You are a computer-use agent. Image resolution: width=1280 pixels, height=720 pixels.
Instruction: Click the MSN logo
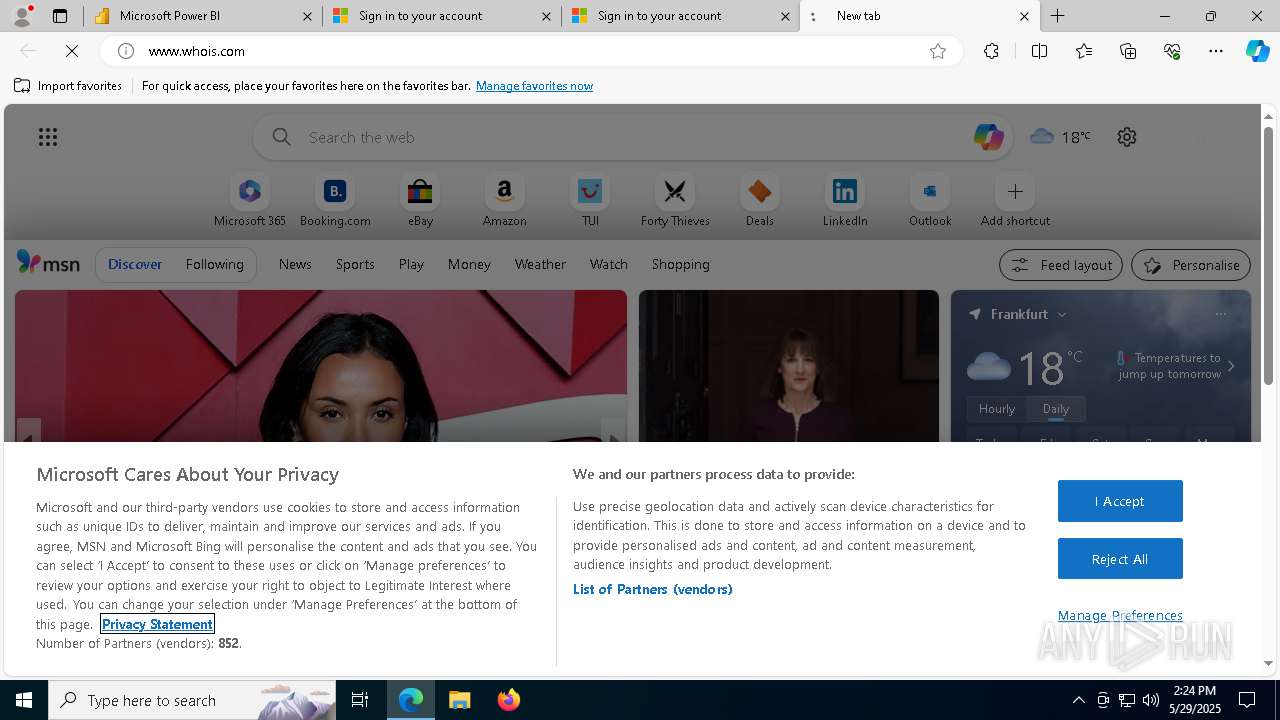[x=48, y=263]
